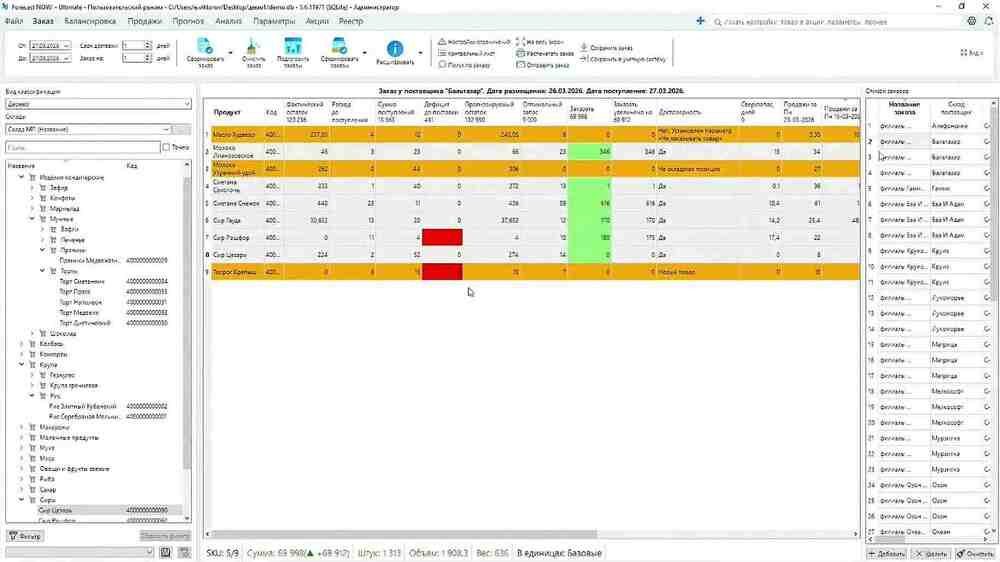
Task: Click the Сформировать заказ toolbar icon
Action: click(205, 46)
